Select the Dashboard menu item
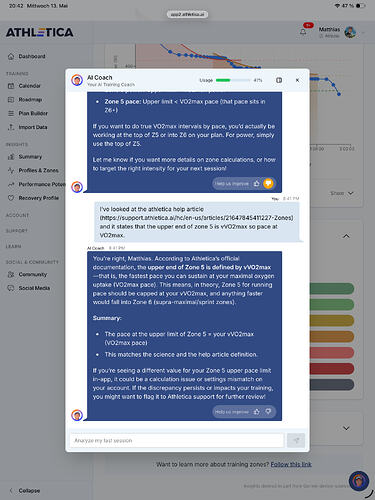Image resolution: width=375 pixels, height=500 pixels. click(32, 56)
